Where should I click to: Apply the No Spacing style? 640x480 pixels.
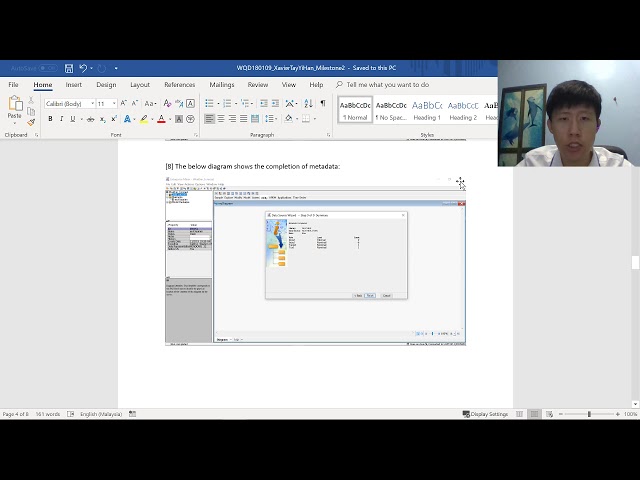[391, 110]
